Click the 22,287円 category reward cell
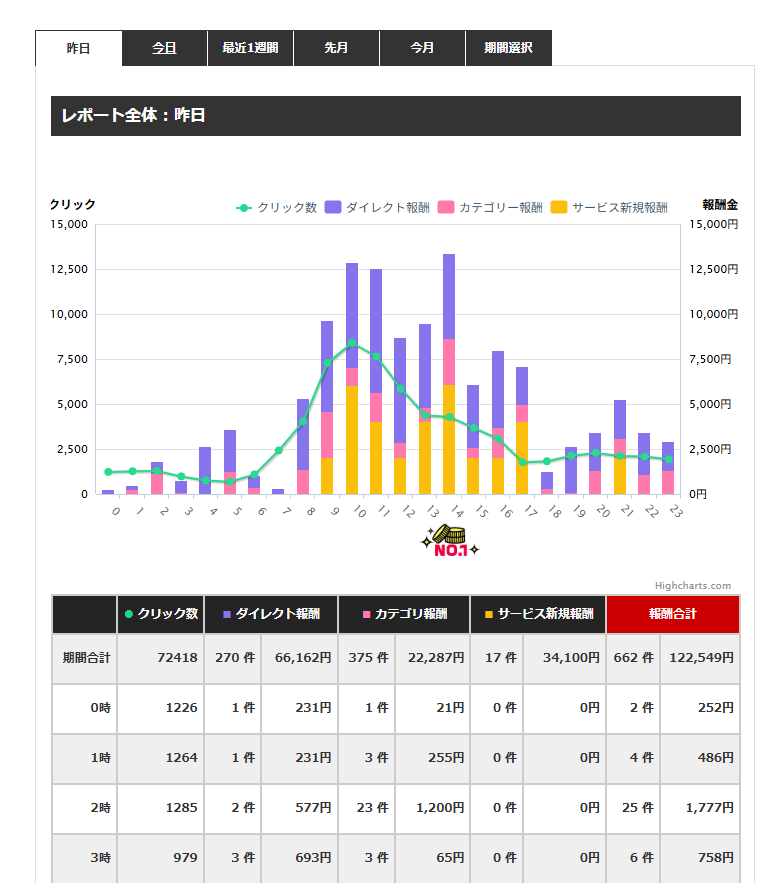Viewport: 768px width, 883px height. tap(432, 658)
